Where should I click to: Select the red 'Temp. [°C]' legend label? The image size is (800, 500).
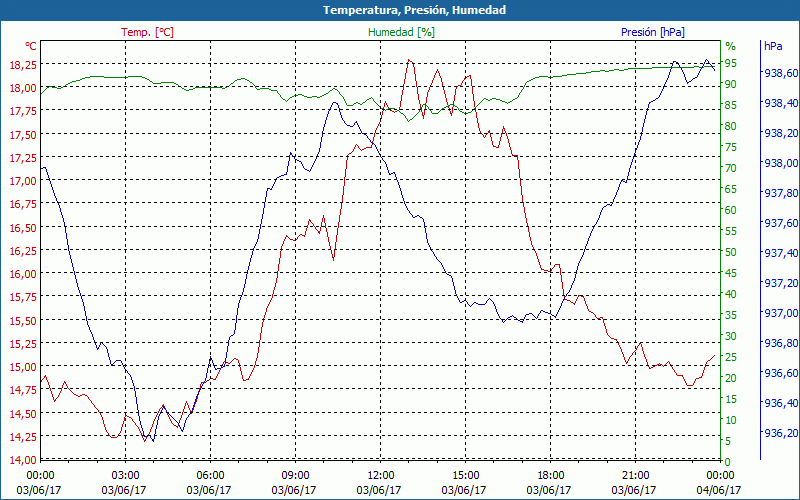click(x=147, y=32)
